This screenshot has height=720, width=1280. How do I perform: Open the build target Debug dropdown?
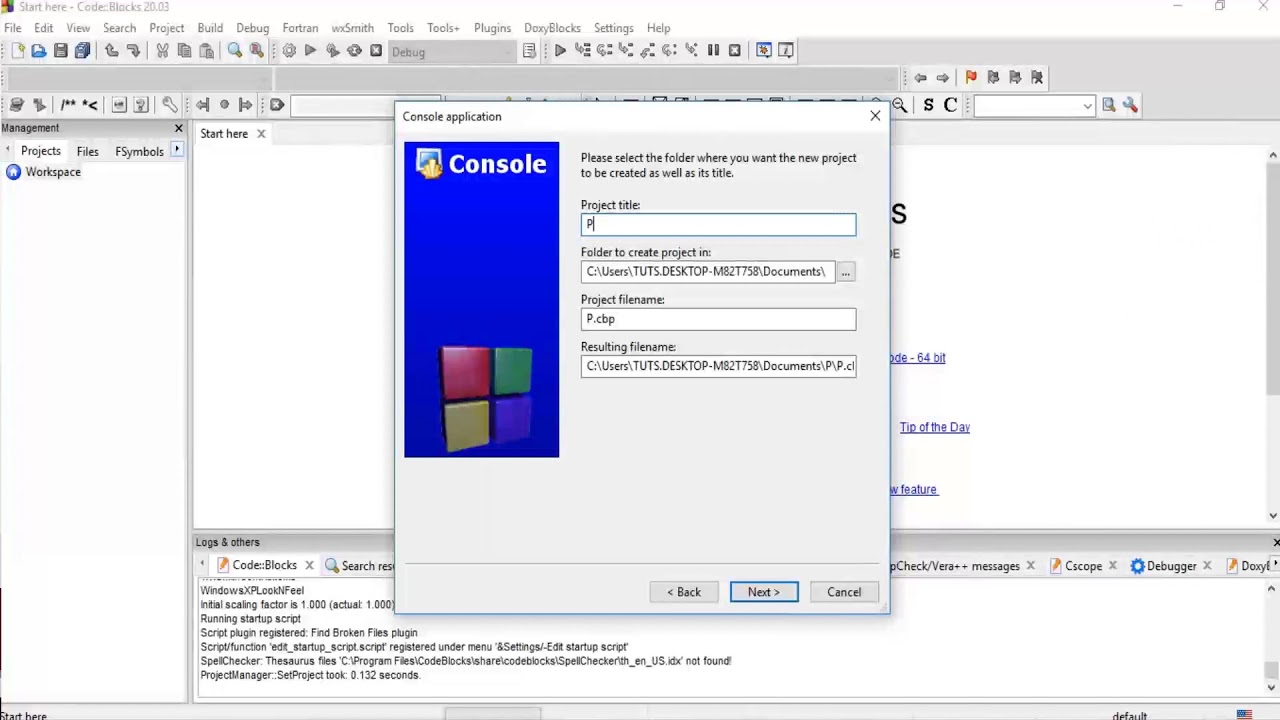pyautogui.click(x=453, y=52)
